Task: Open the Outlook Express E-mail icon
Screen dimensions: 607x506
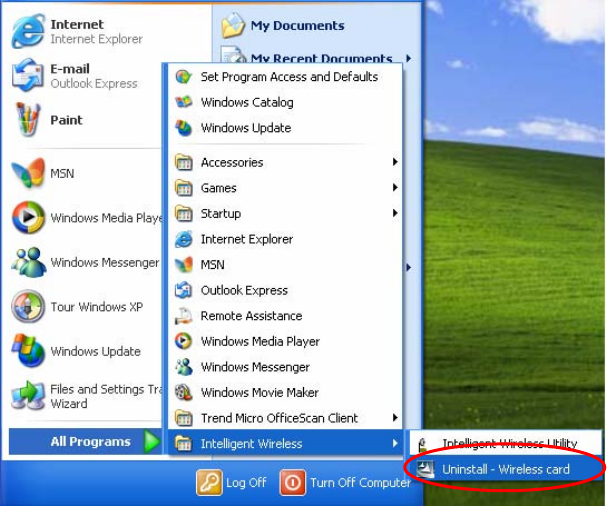Action: pyautogui.click(x=27, y=75)
